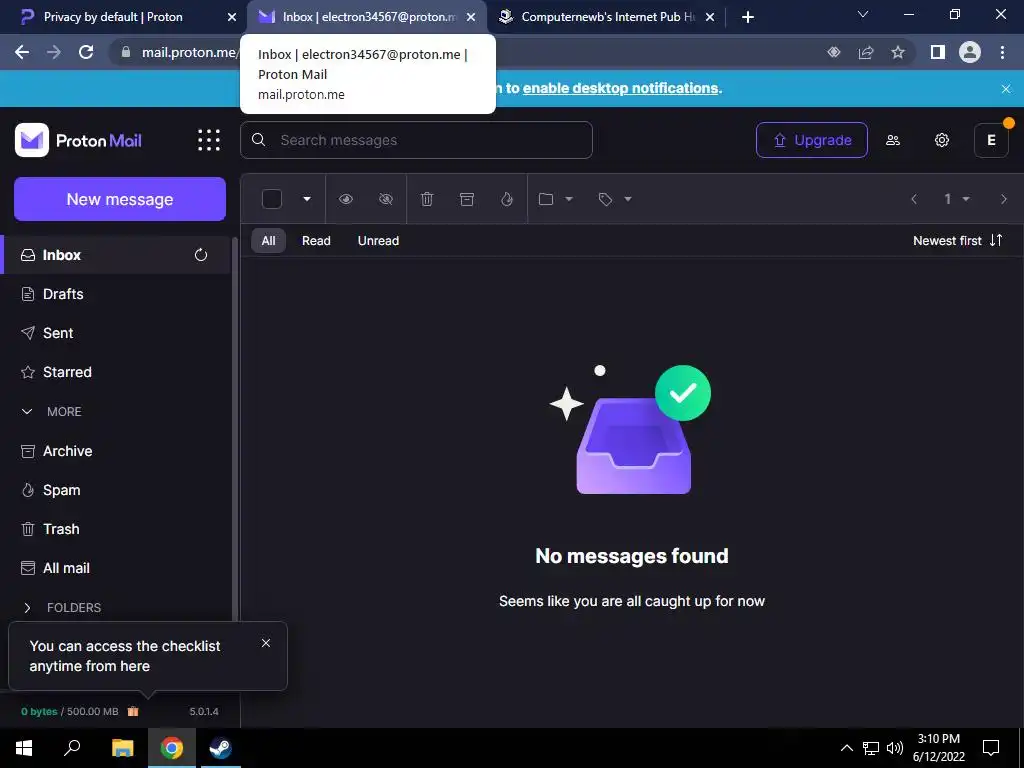The height and width of the screenshot is (768, 1024).
Task: Move selected messages to spam
Action: pyautogui.click(x=507, y=199)
